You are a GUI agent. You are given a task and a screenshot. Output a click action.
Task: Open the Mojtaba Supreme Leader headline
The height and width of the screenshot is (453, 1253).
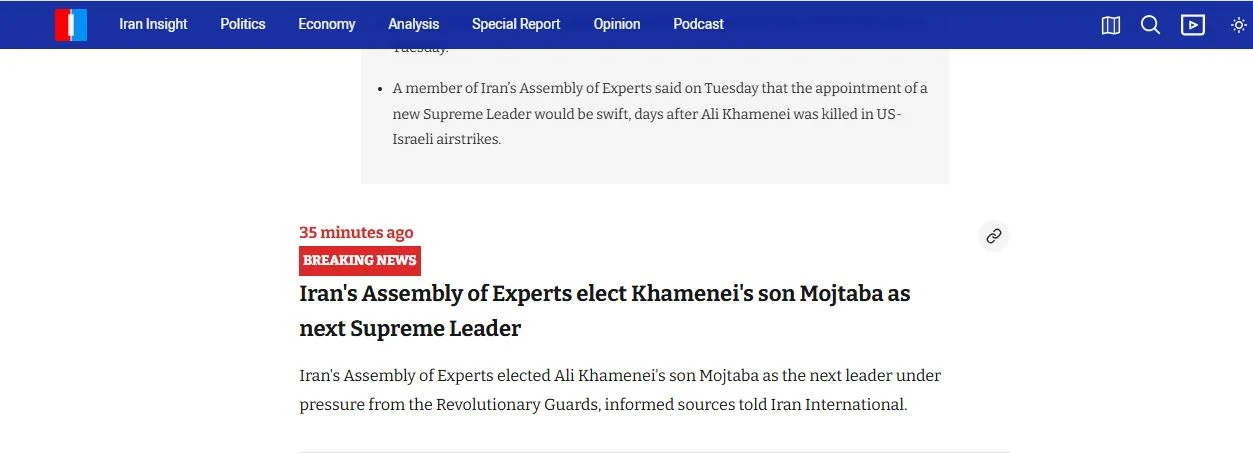(x=604, y=311)
